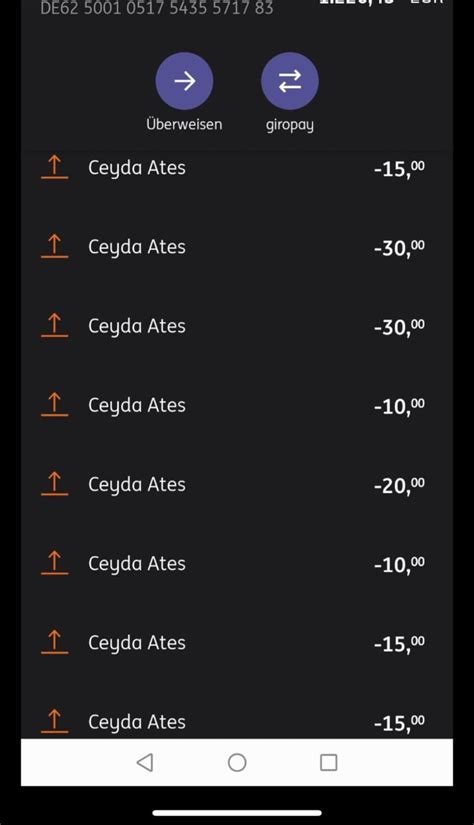Tap the Überweisen text label
This screenshot has width=474, height=825.
point(184,125)
